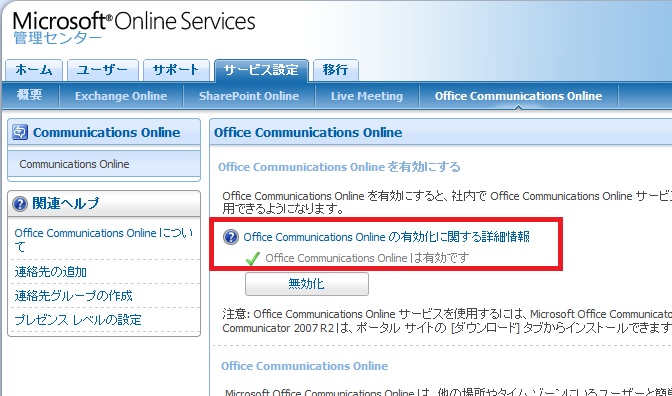Open the ホーム tab
The width and height of the screenshot is (672, 396).
click(x=34, y=70)
